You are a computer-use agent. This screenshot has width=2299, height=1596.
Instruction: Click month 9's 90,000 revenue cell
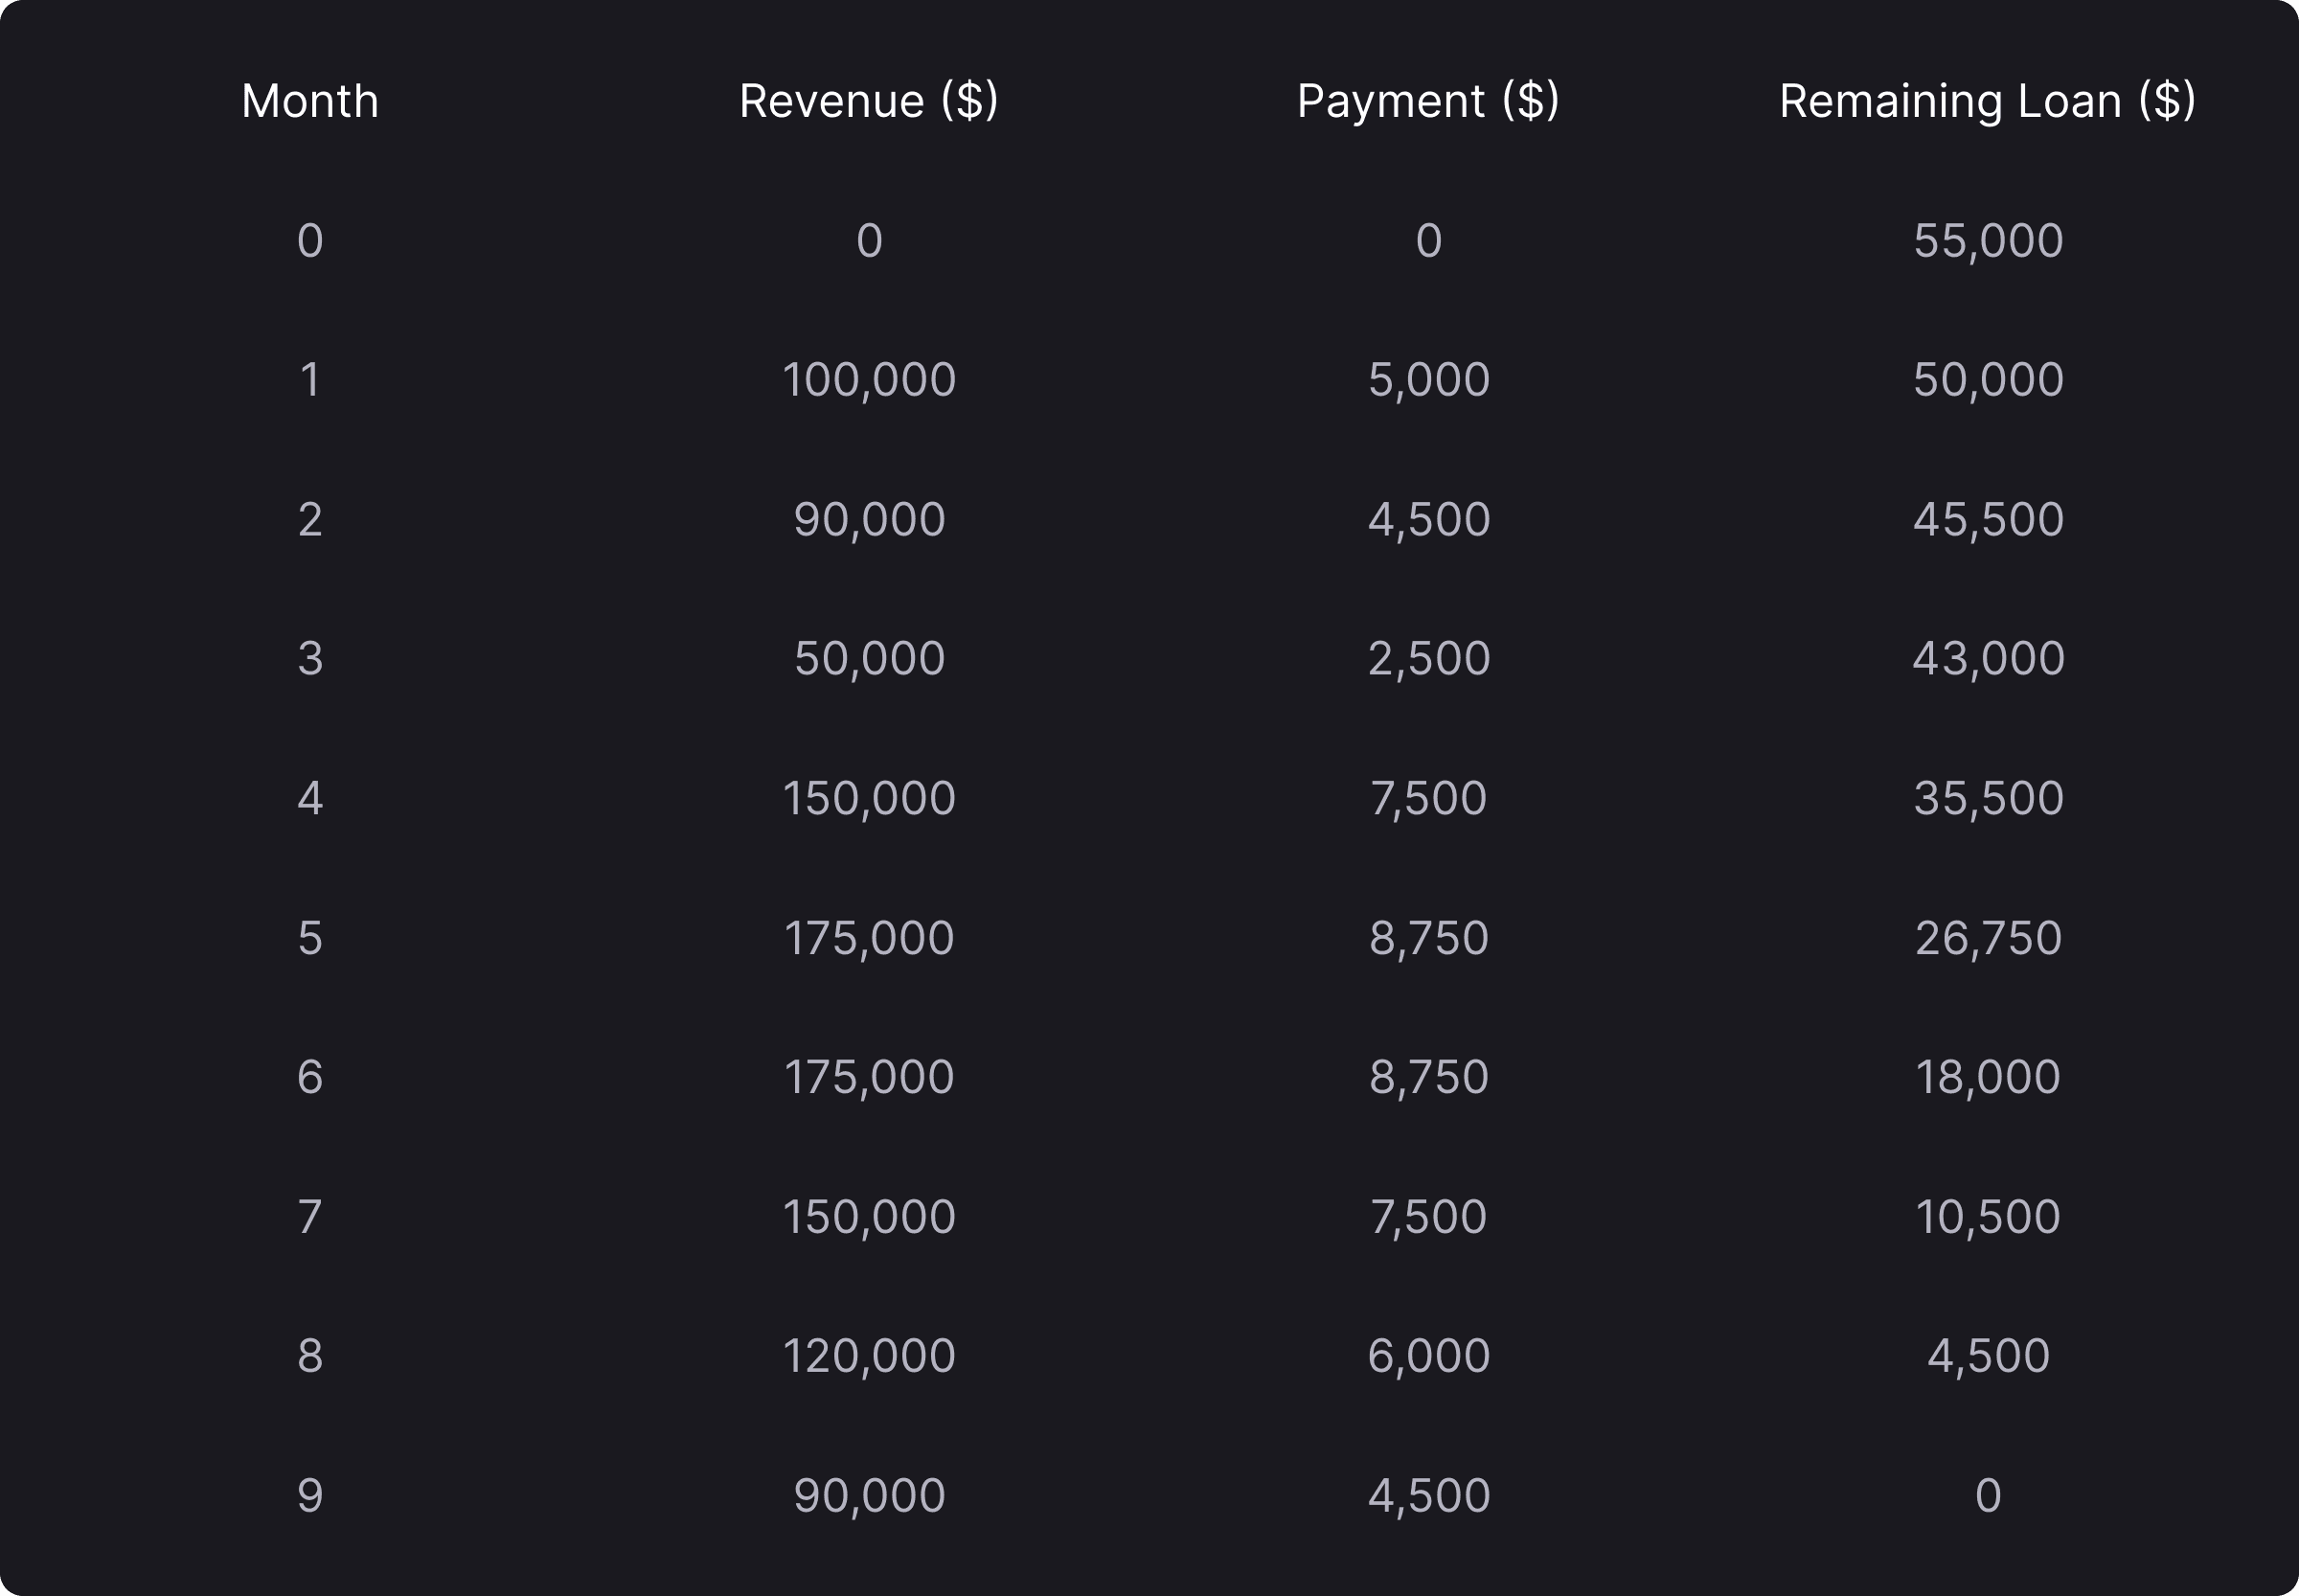click(x=868, y=1497)
